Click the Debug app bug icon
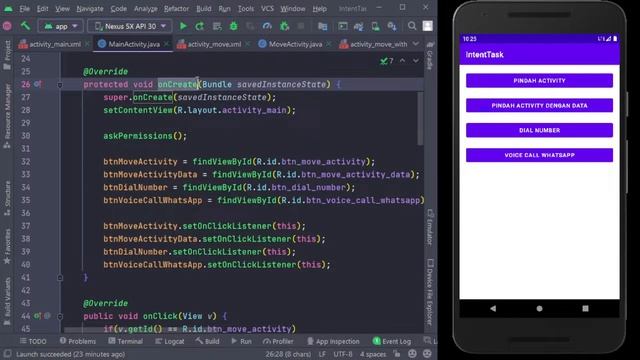Image resolution: width=640 pixels, height=360 pixels. (233, 26)
